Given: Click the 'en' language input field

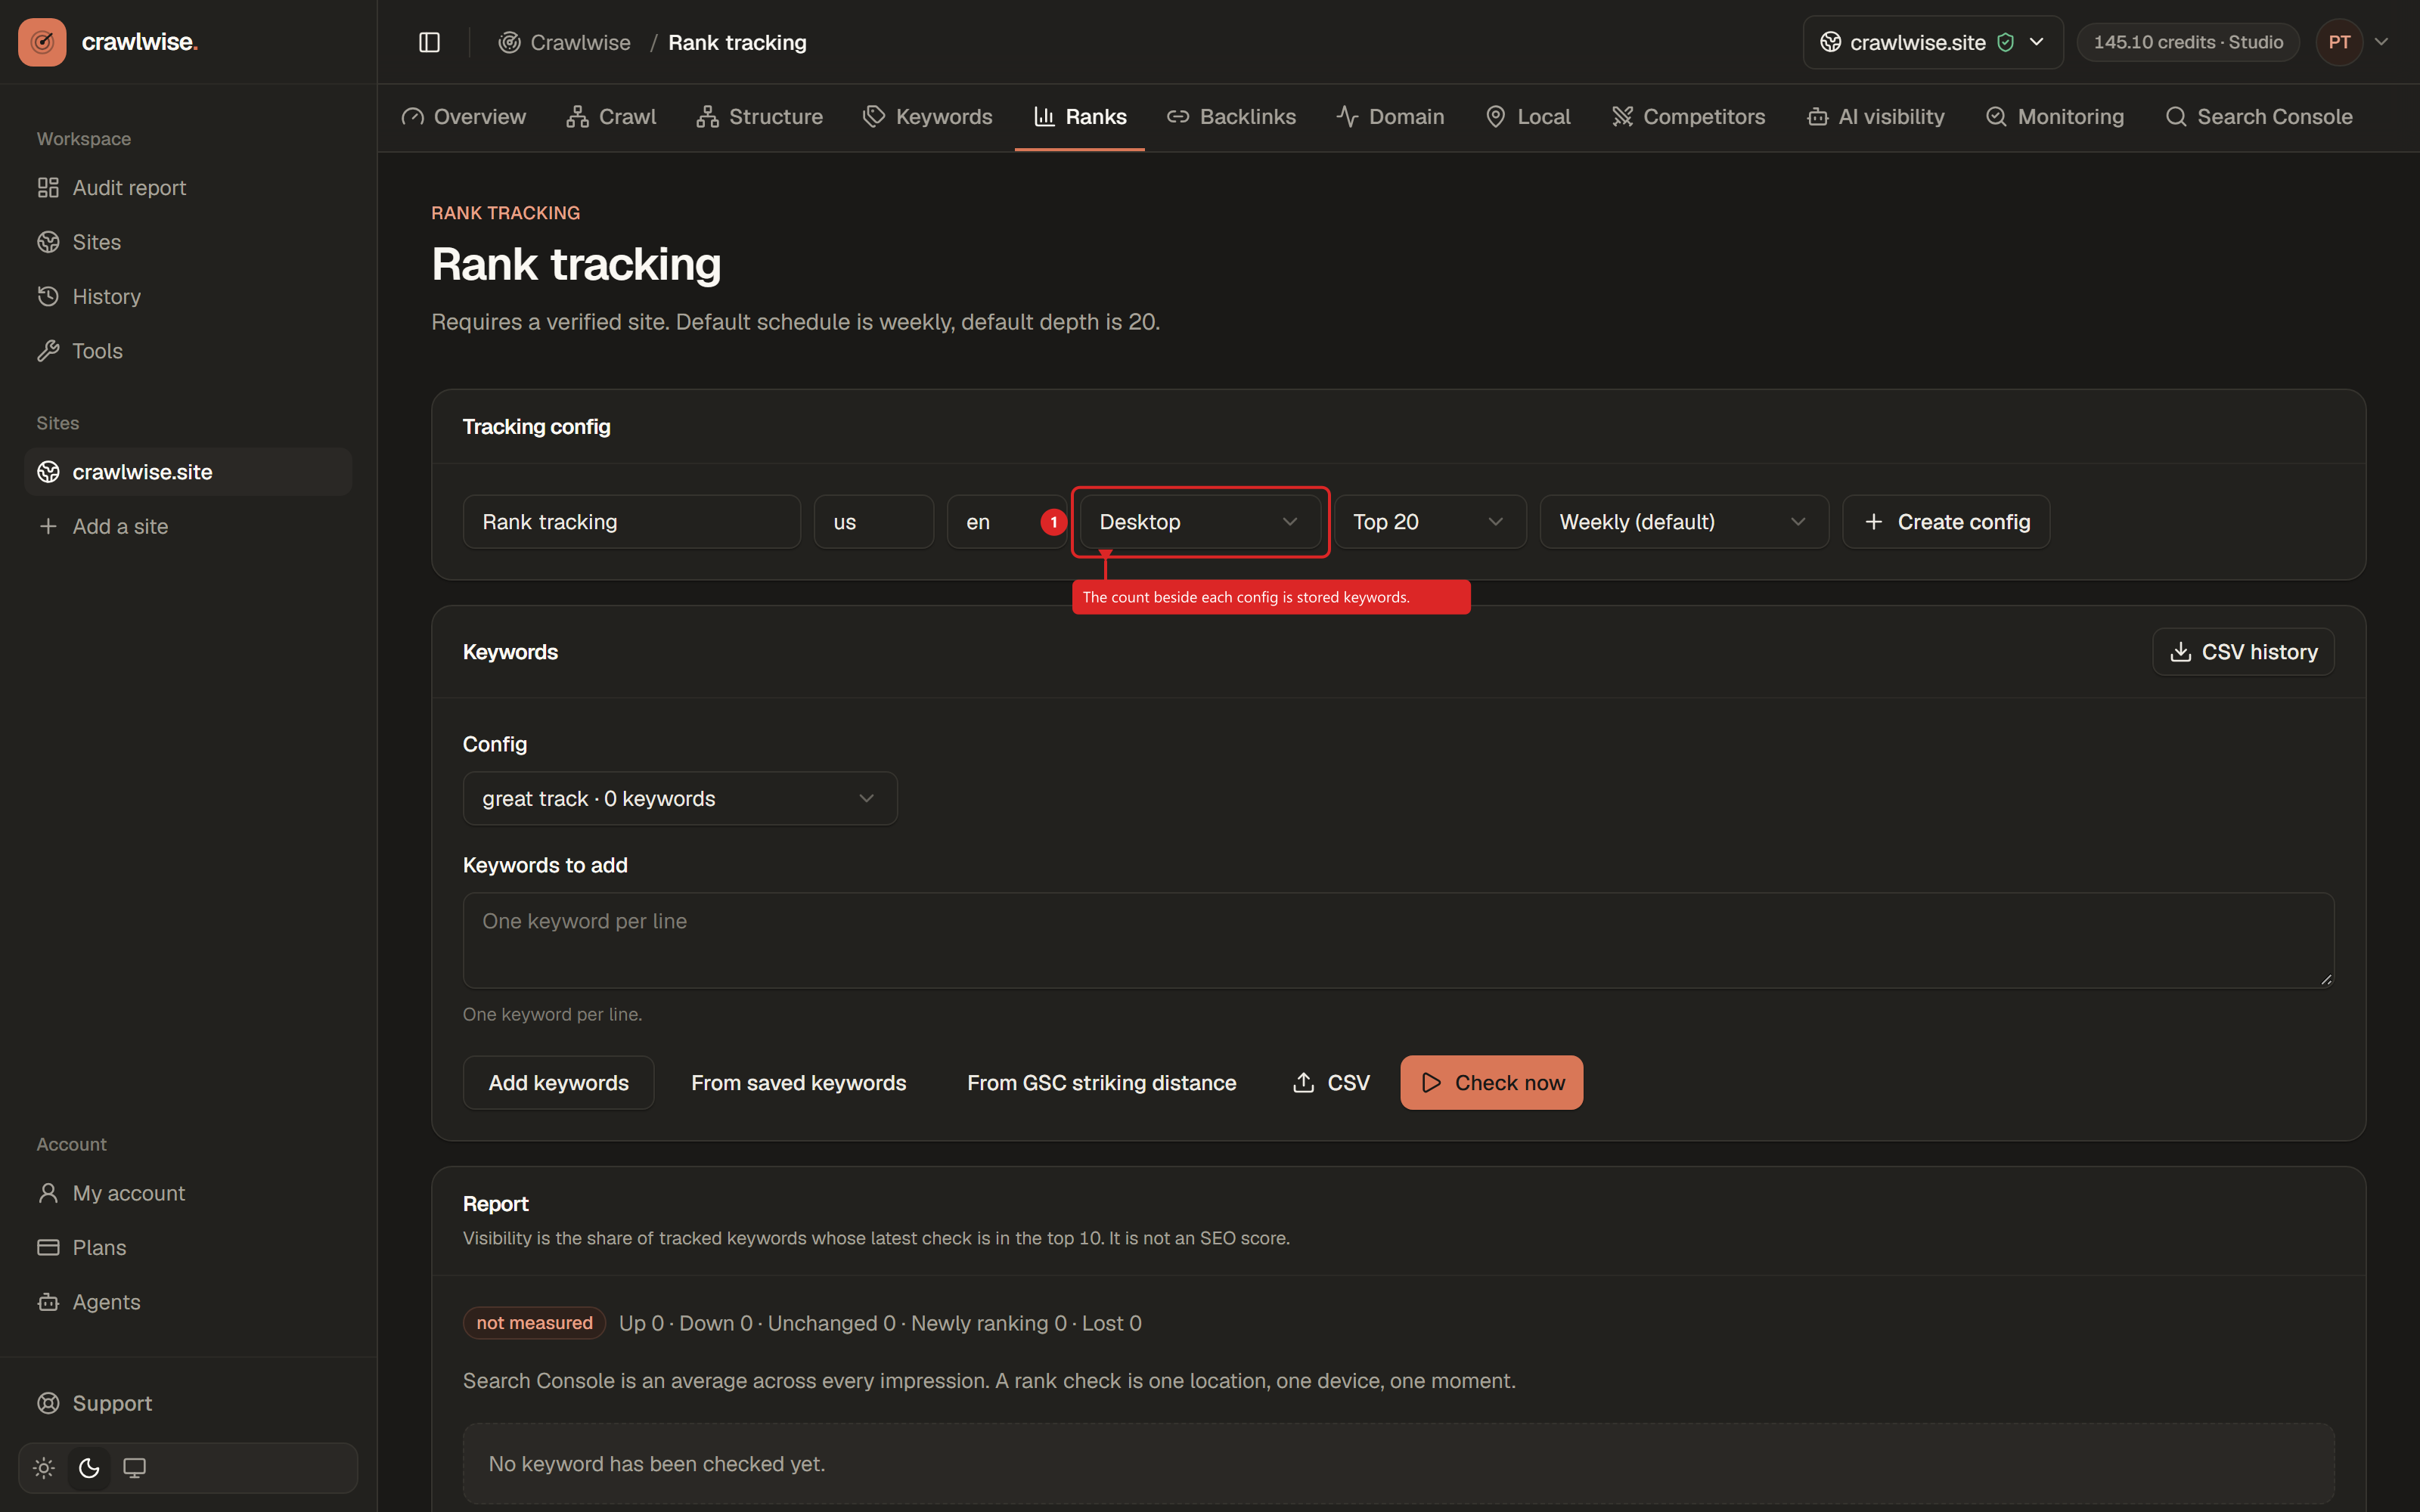Looking at the screenshot, I should point(1007,522).
